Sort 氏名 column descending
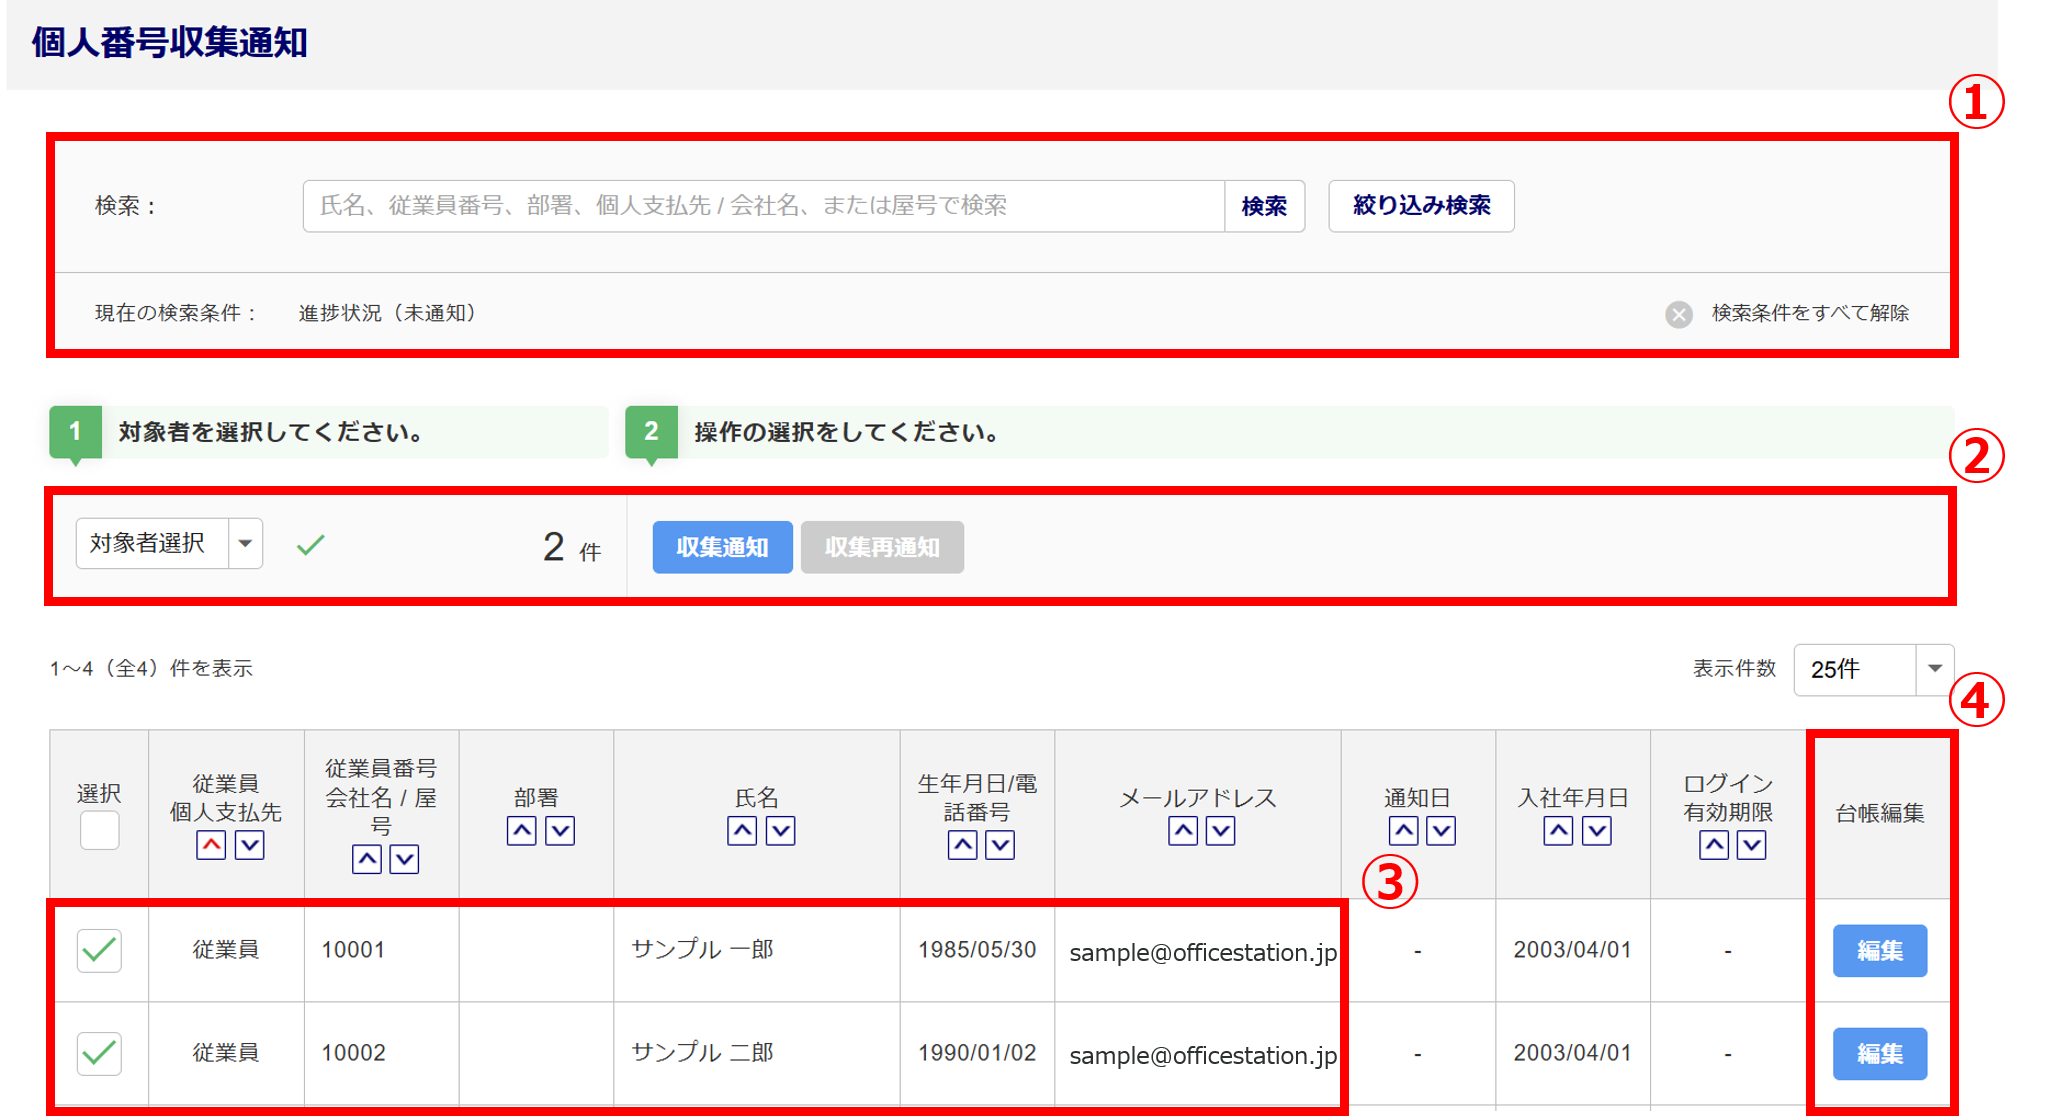The width and height of the screenshot is (2046, 1116). (x=780, y=830)
